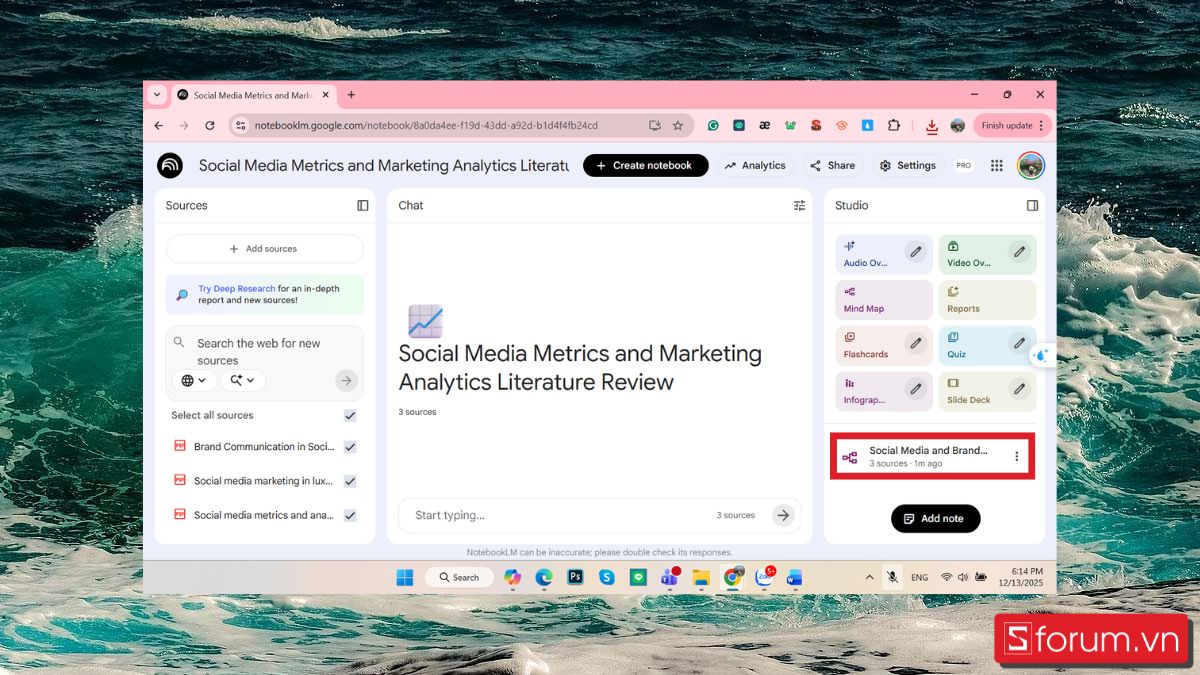
Task: Toggle Select all sources checkbox
Action: [350, 415]
